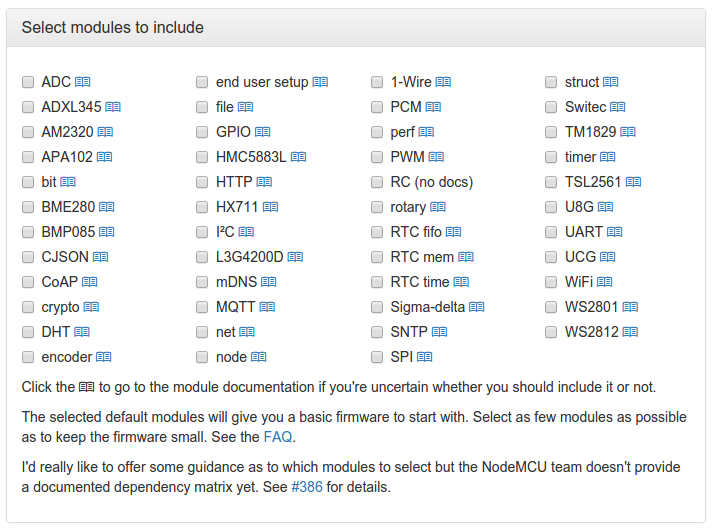
Task: Select the UART module checkbox
Action: tap(552, 232)
